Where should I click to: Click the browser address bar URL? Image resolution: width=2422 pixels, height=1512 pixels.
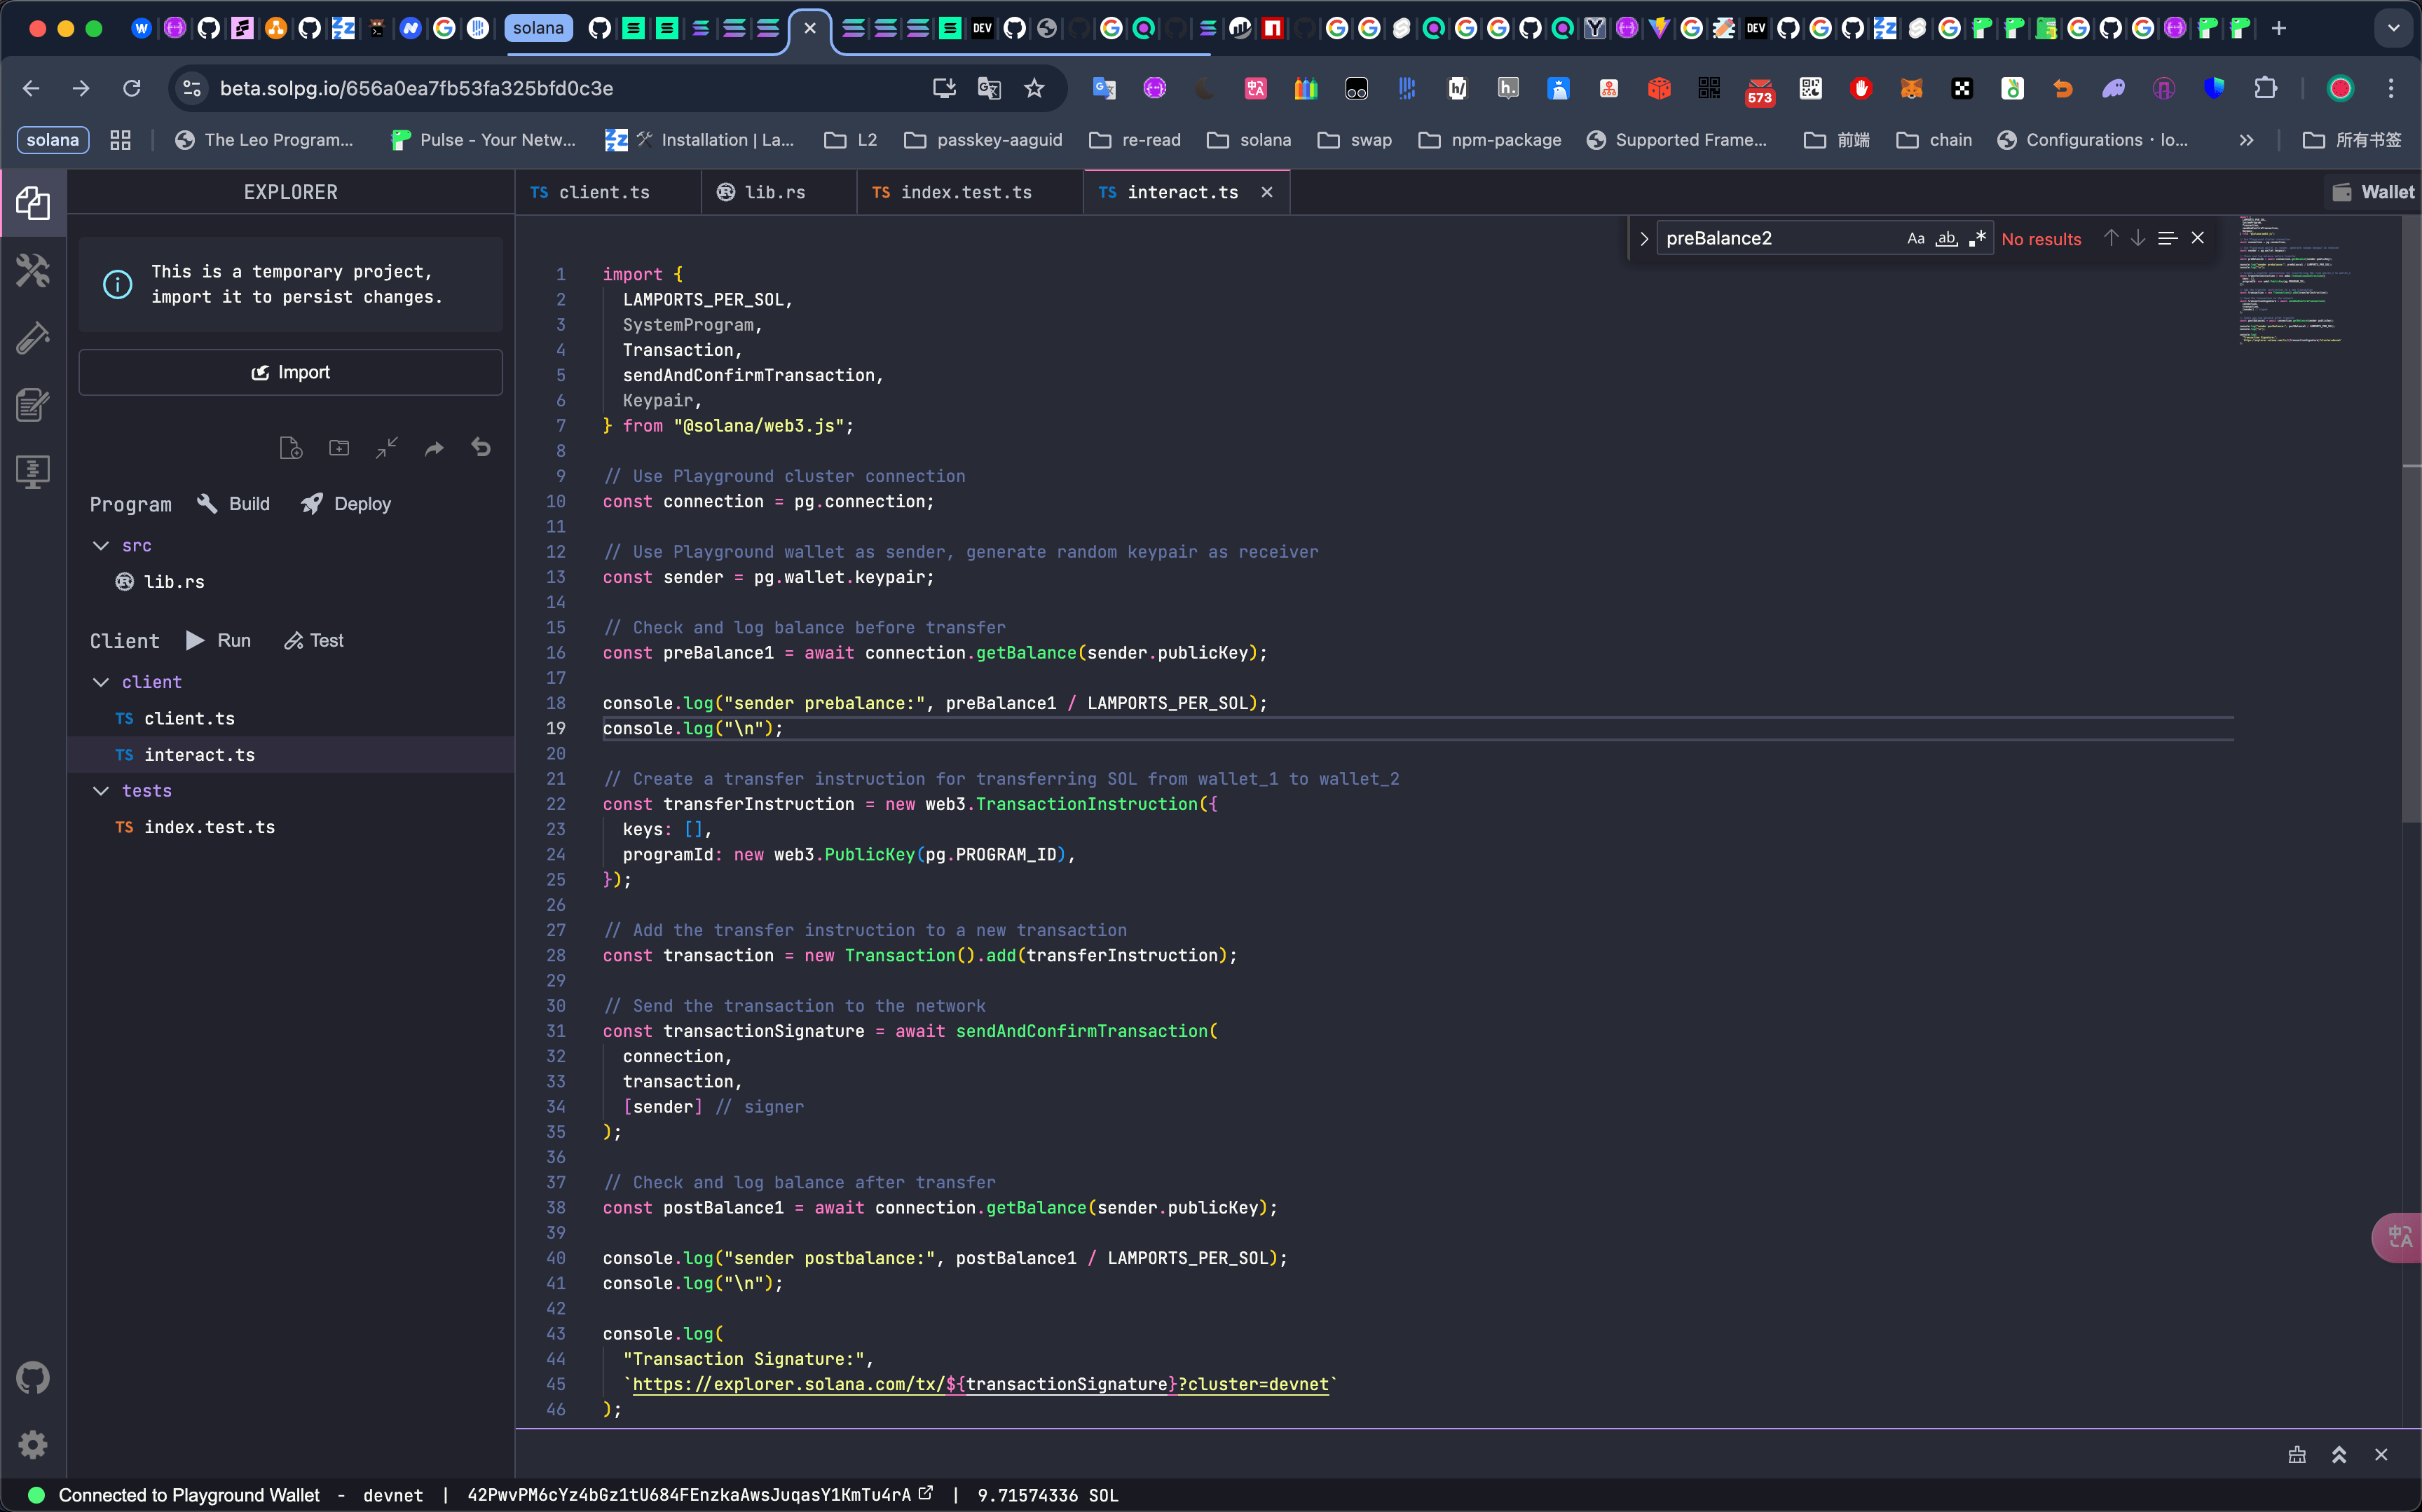[416, 88]
